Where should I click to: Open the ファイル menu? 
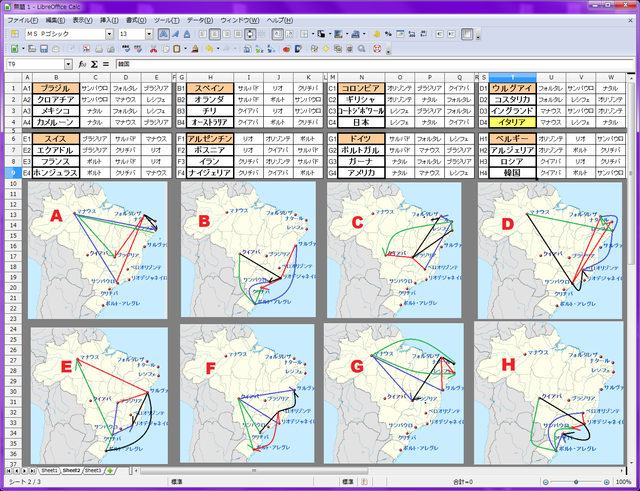click(x=23, y=20)
